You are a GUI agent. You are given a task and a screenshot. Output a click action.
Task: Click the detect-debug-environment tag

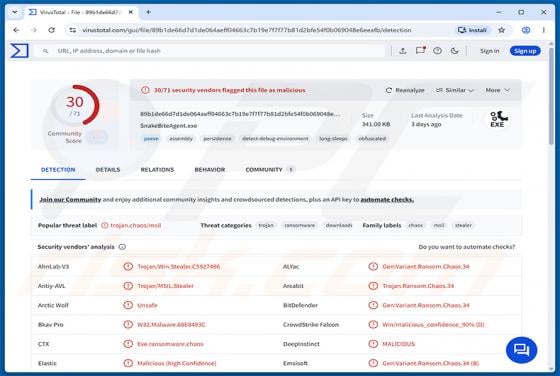(x=275, y=139)
